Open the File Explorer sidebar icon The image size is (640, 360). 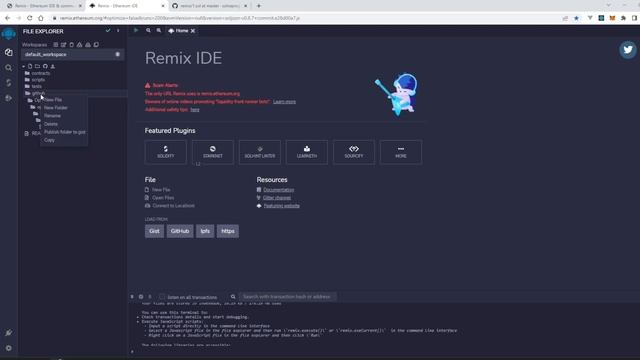click(x=9, y=53)
